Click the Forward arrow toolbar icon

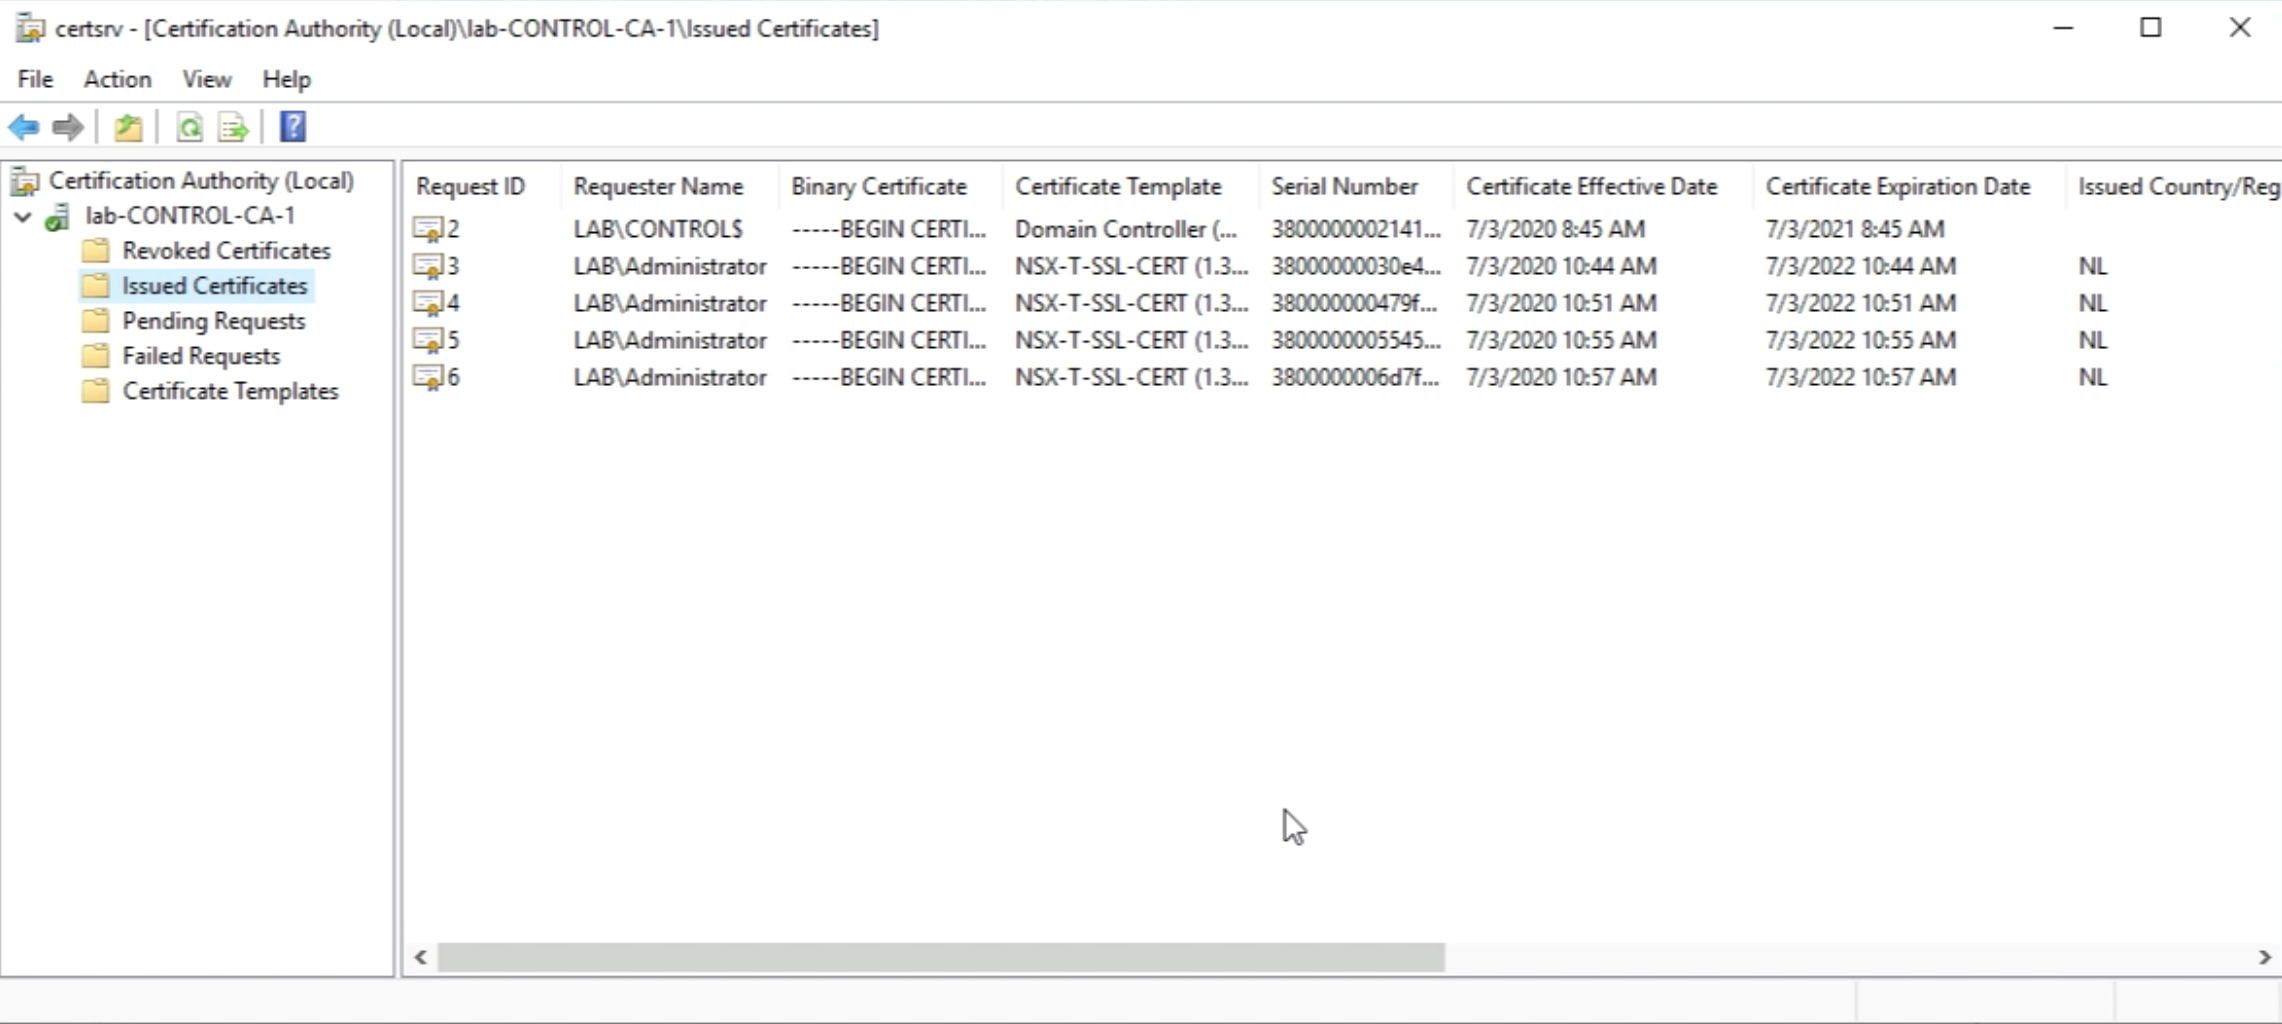[67, 127]
